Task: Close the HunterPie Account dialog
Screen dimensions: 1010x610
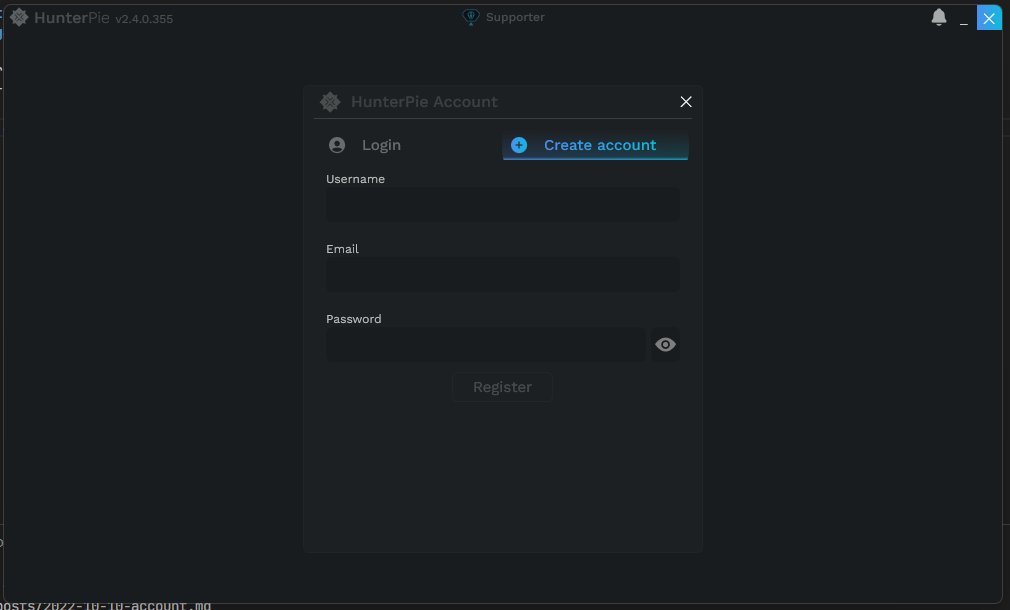Action: [686, 102]
